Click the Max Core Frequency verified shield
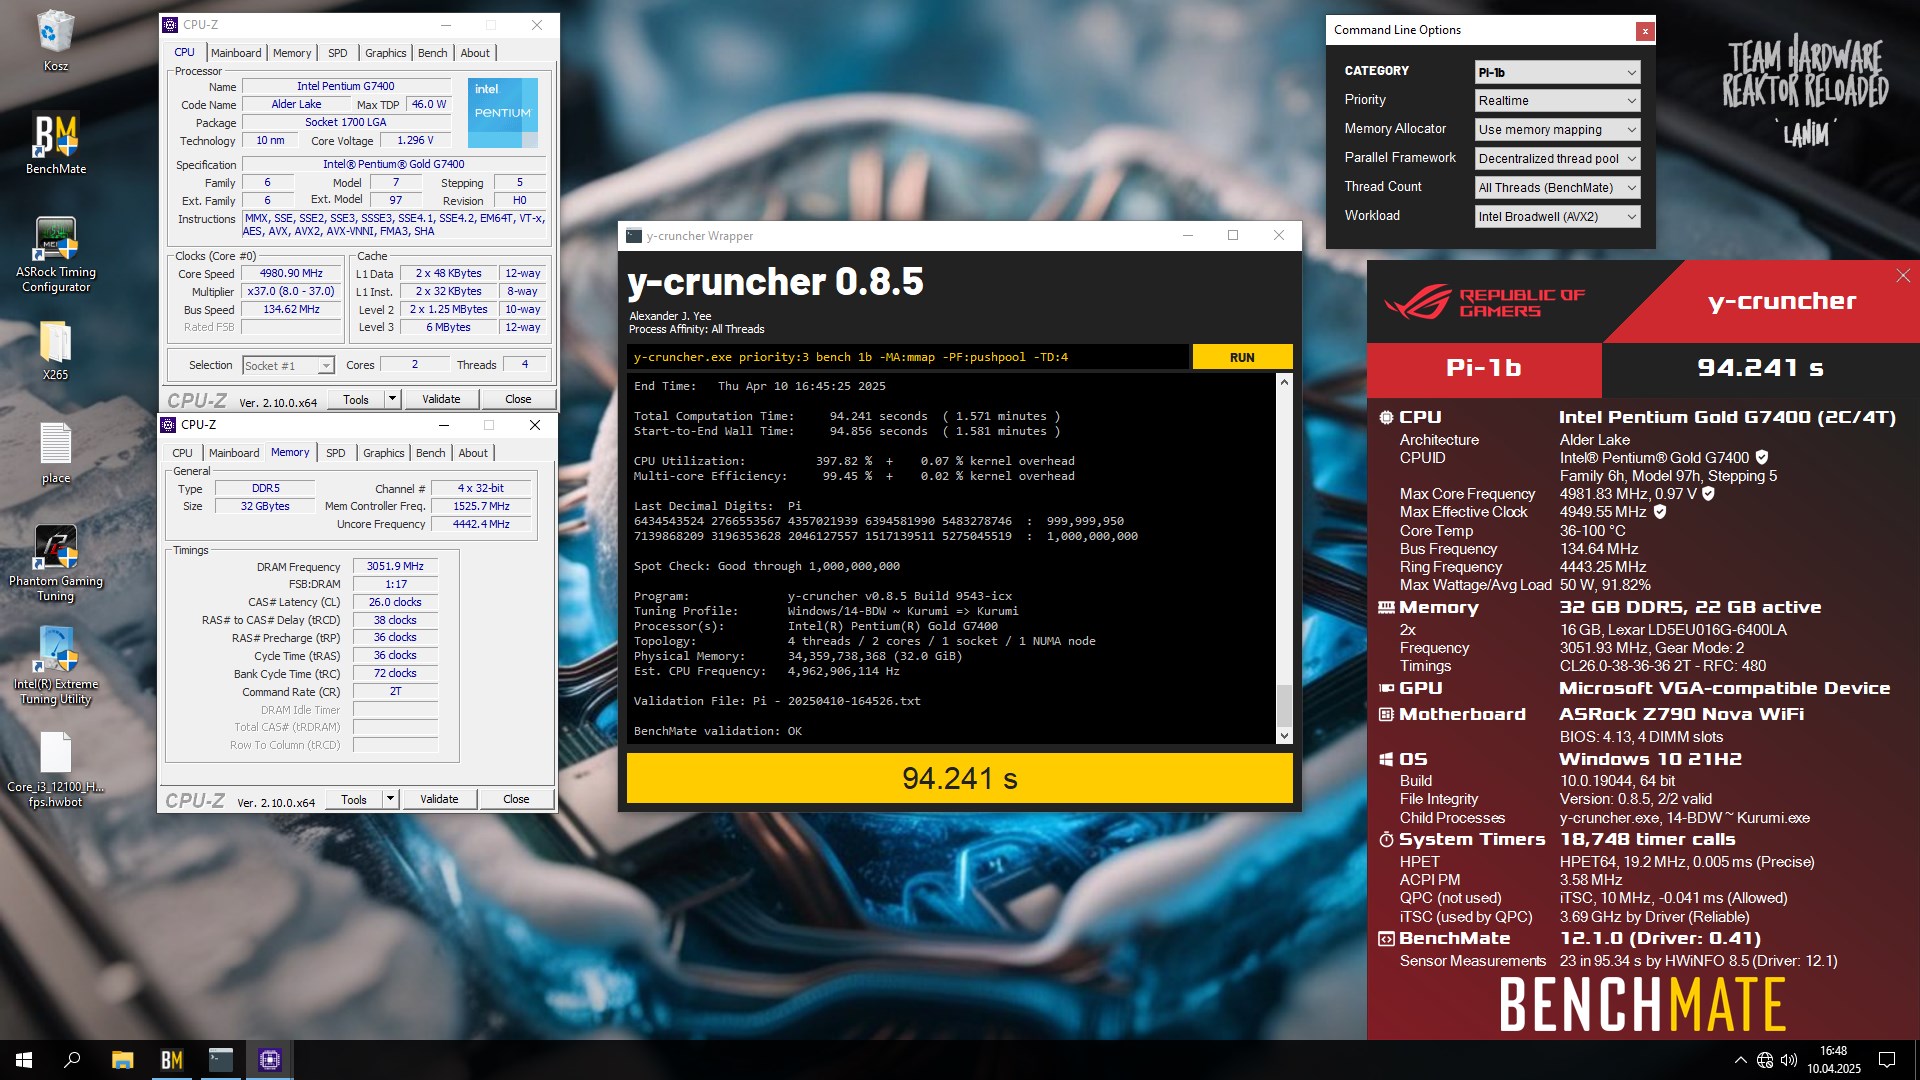The width and height of the screenshot is (1920, 1080). (1709, 493)
